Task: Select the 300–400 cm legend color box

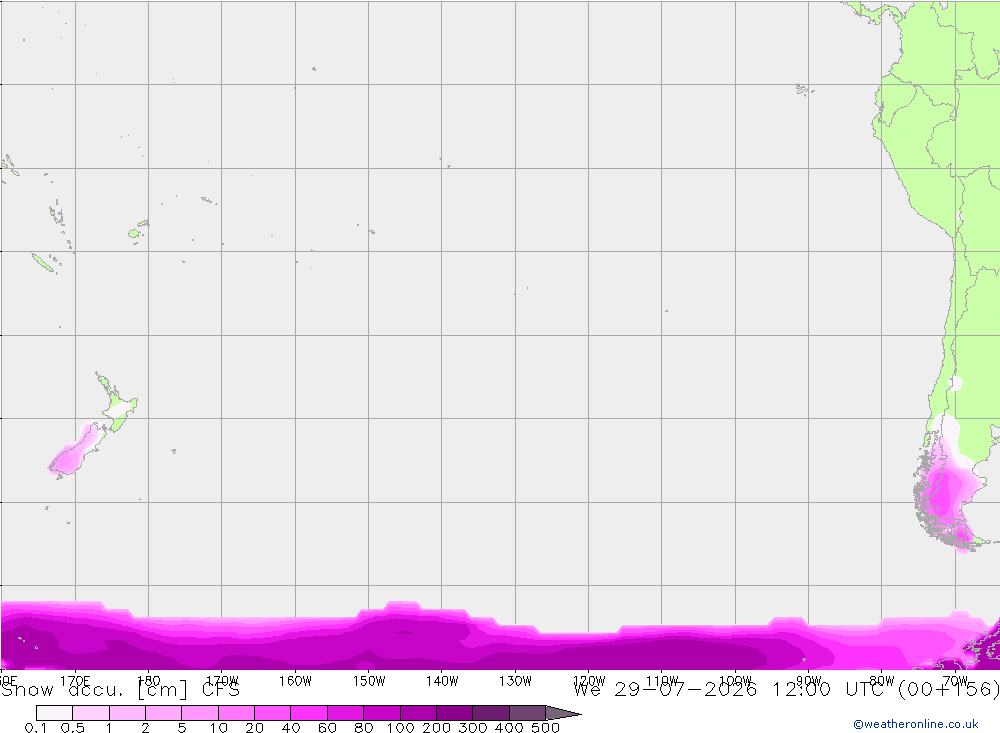Action: (491, 713)
